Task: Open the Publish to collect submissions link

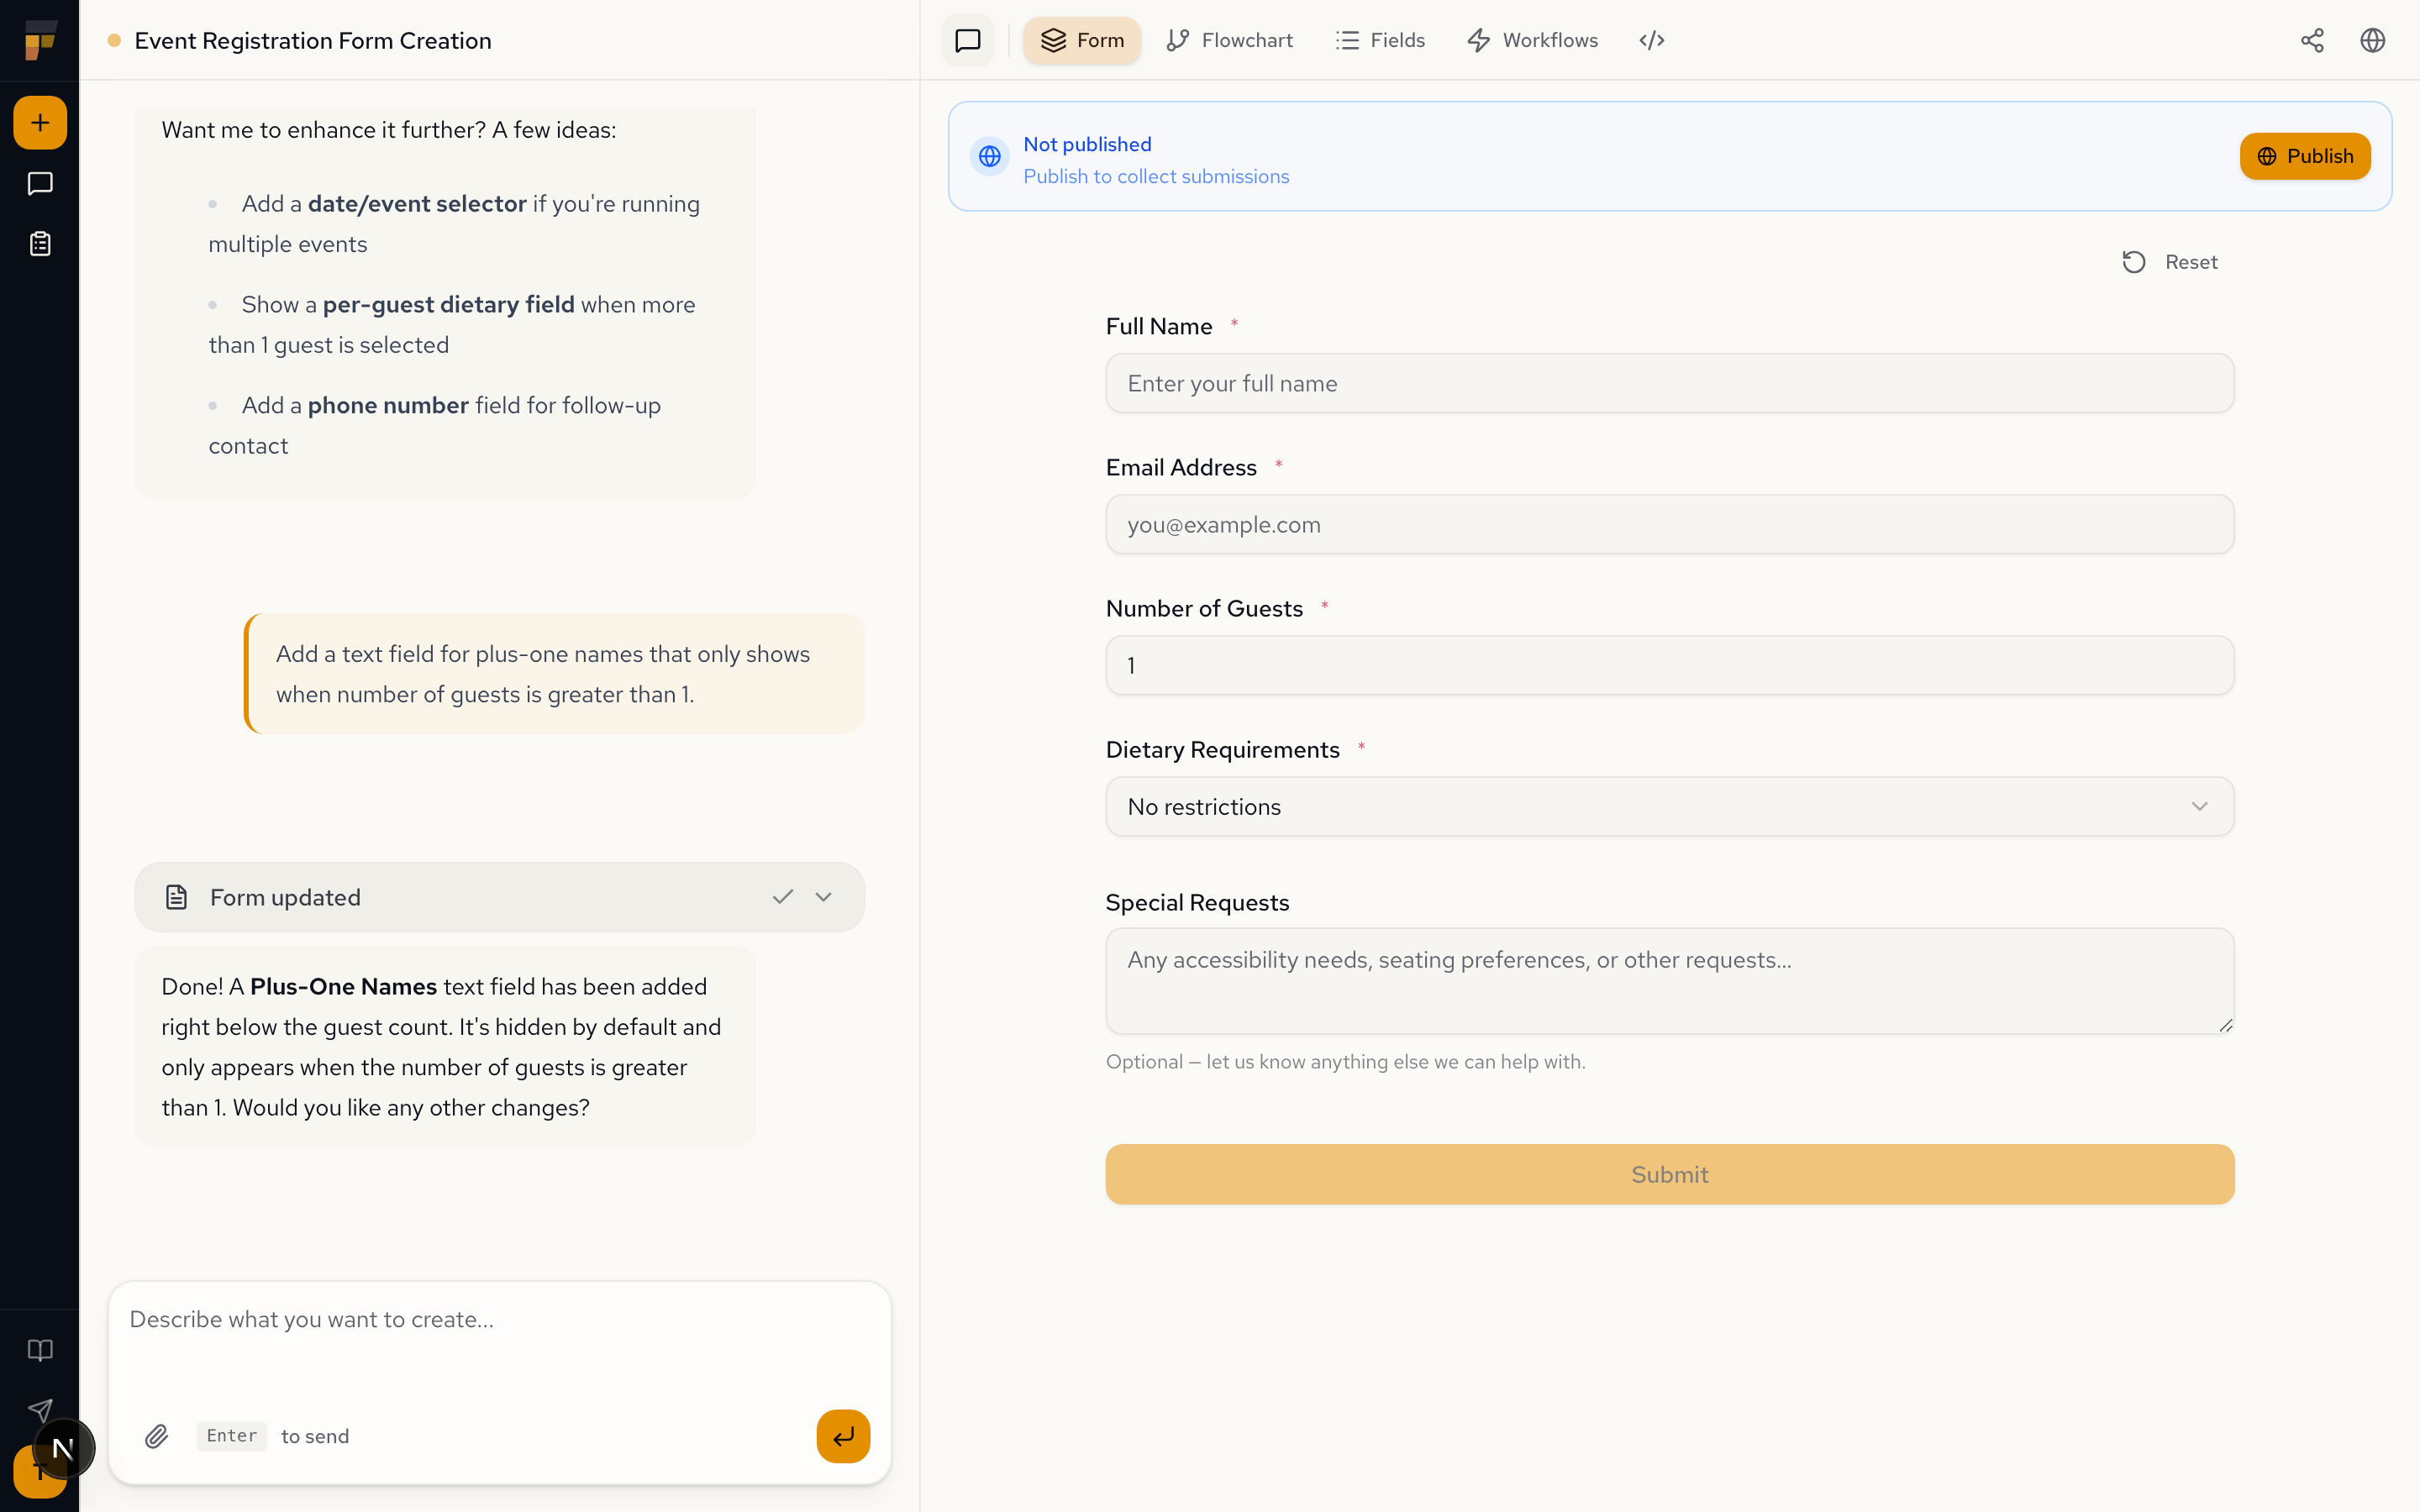Action: tap(1156, 175)
